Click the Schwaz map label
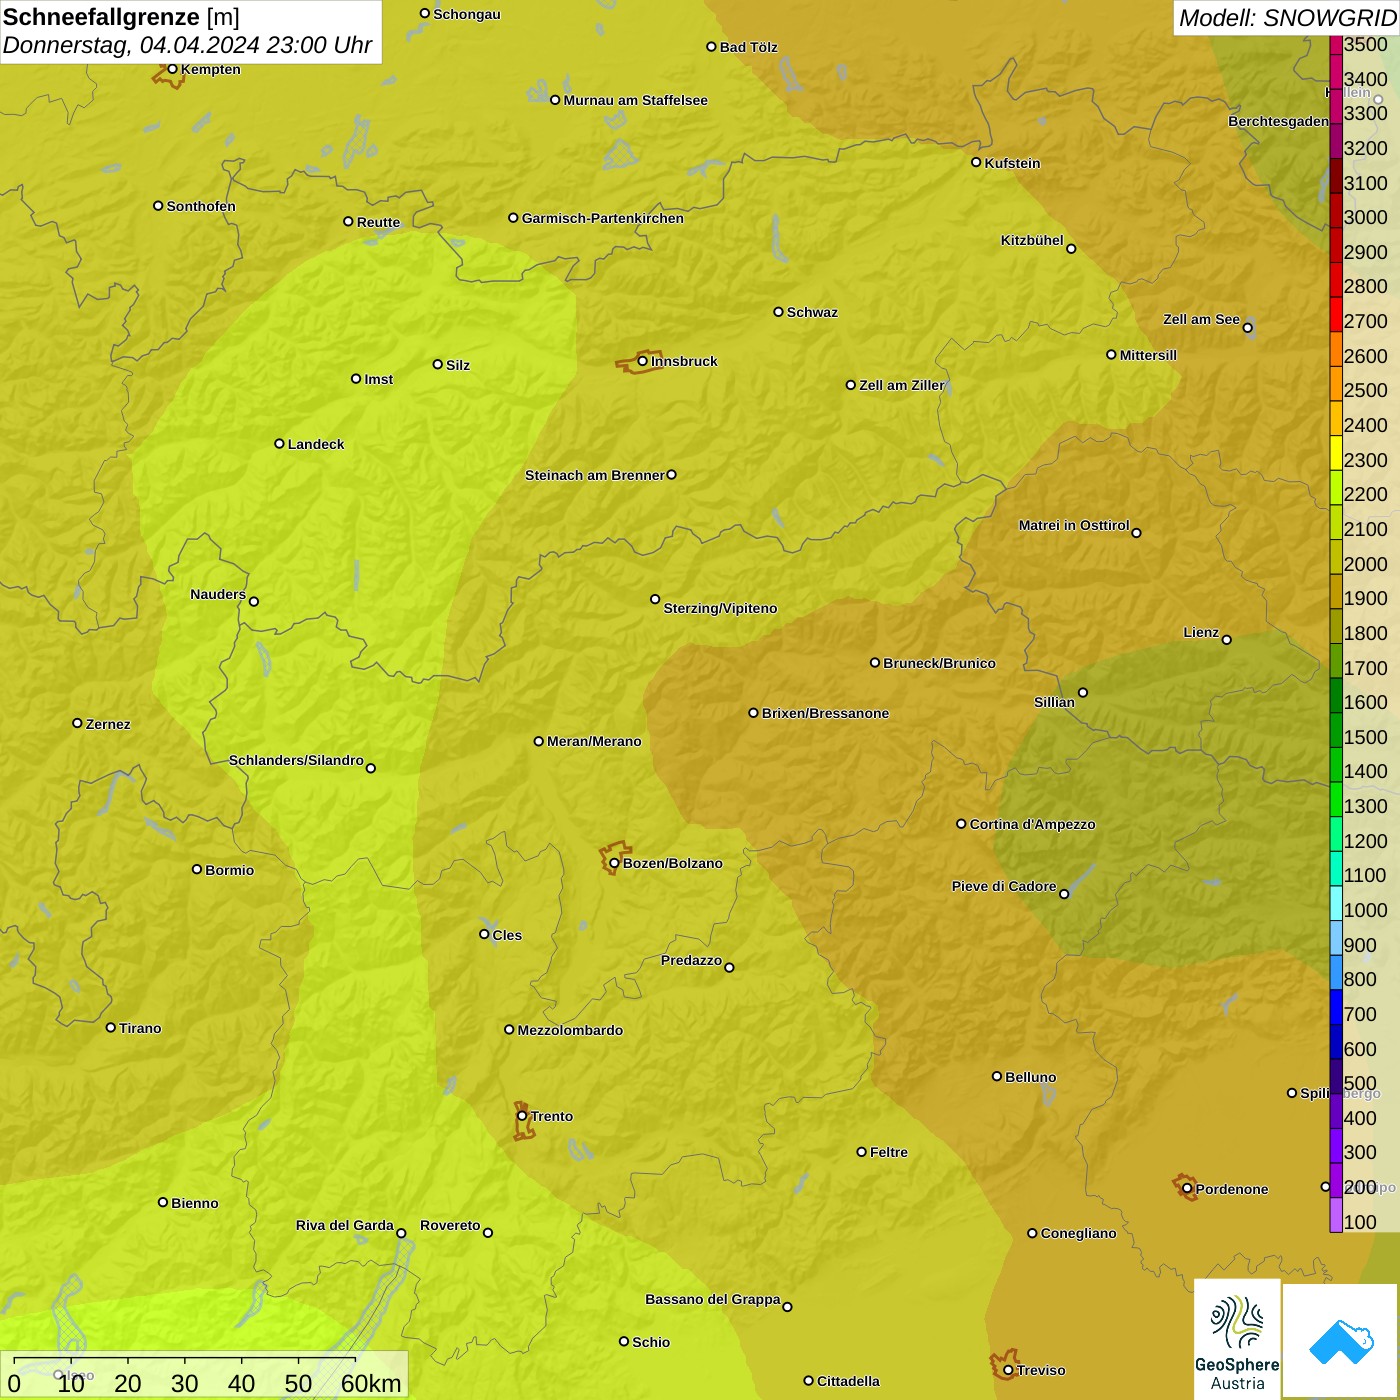The height and width of the screenshot is (1400, 1400). [x=813, y=312]
